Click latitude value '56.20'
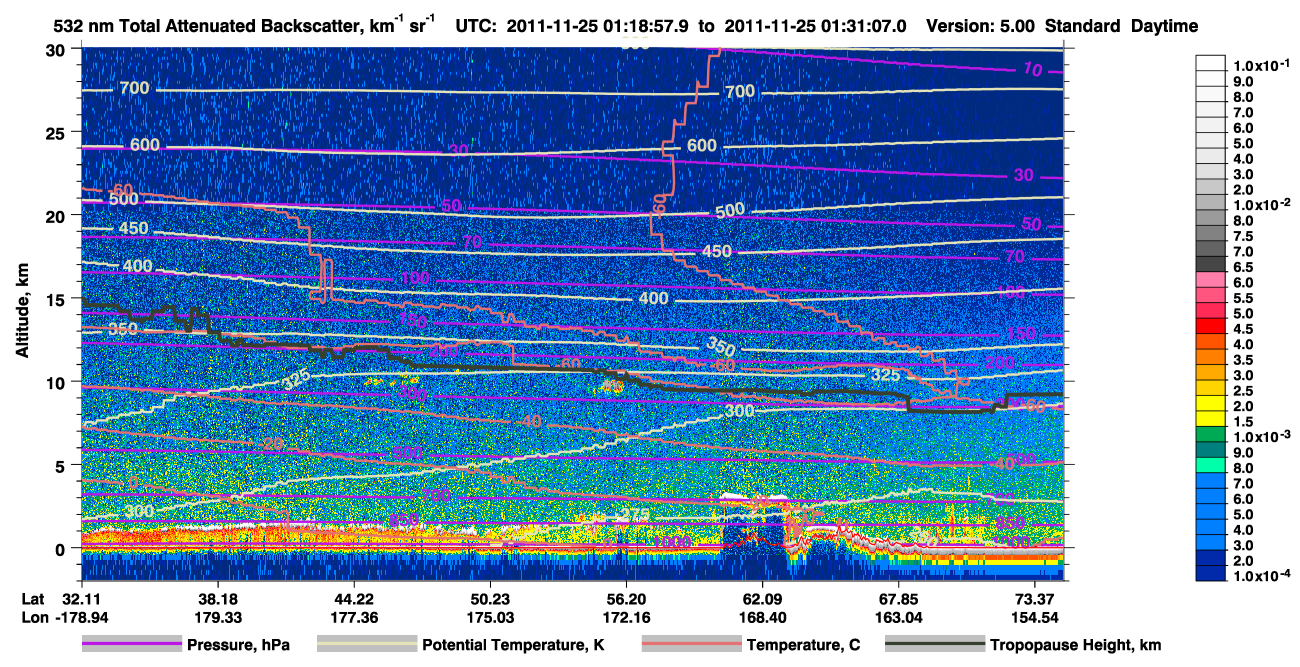Viewport: 1300px width, 667px height. (x=626, y=598)
